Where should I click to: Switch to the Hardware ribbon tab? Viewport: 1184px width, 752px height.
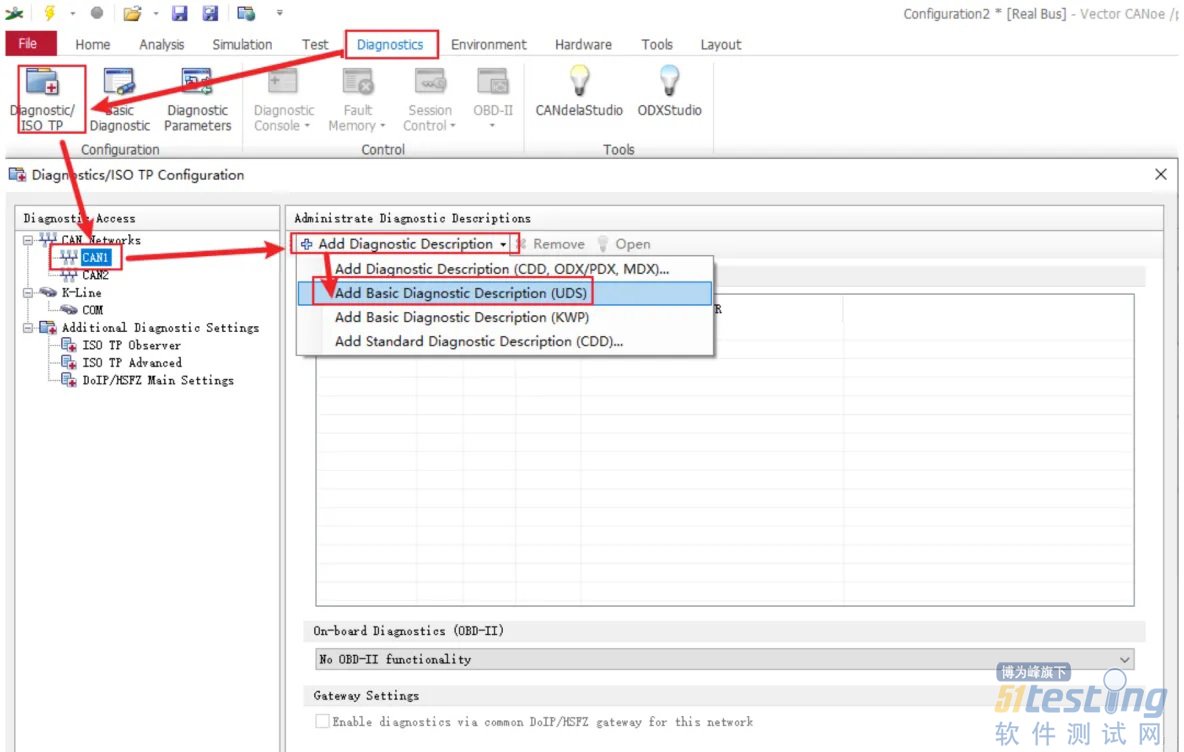(584, 45)
